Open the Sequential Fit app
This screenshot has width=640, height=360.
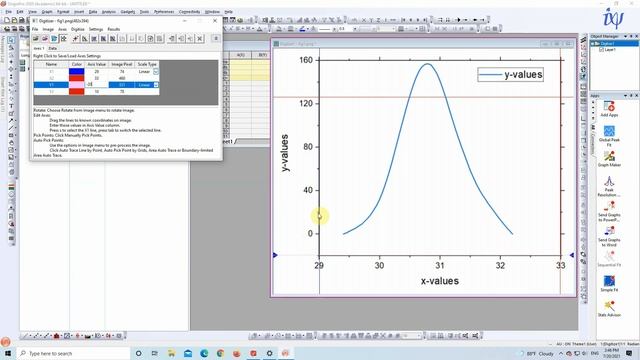(609, 257)
